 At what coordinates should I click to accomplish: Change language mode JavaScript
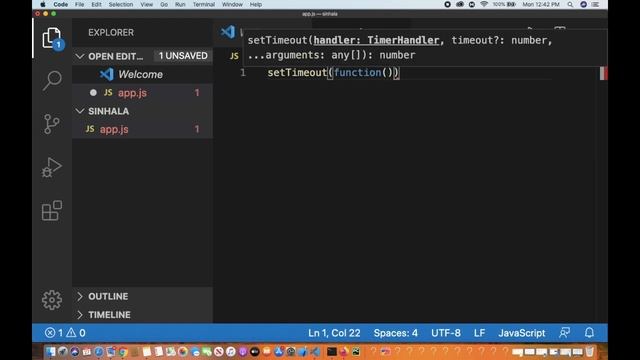(522, 333)
